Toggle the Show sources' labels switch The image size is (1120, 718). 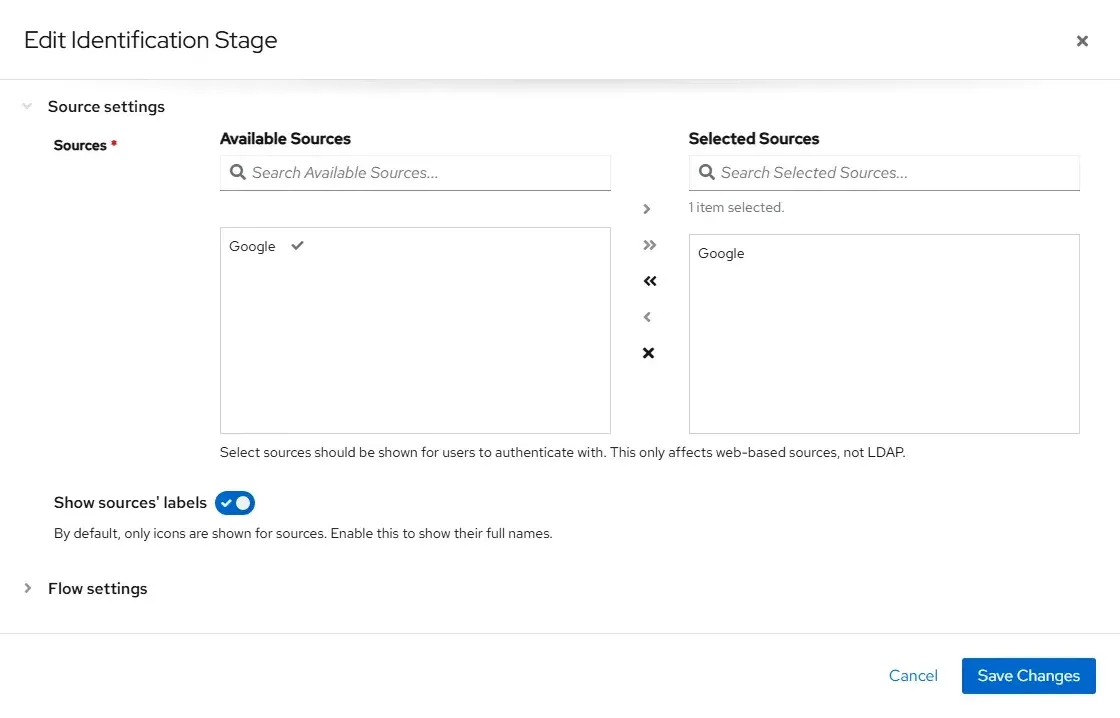pyautogui.click(x=235, y=503)
